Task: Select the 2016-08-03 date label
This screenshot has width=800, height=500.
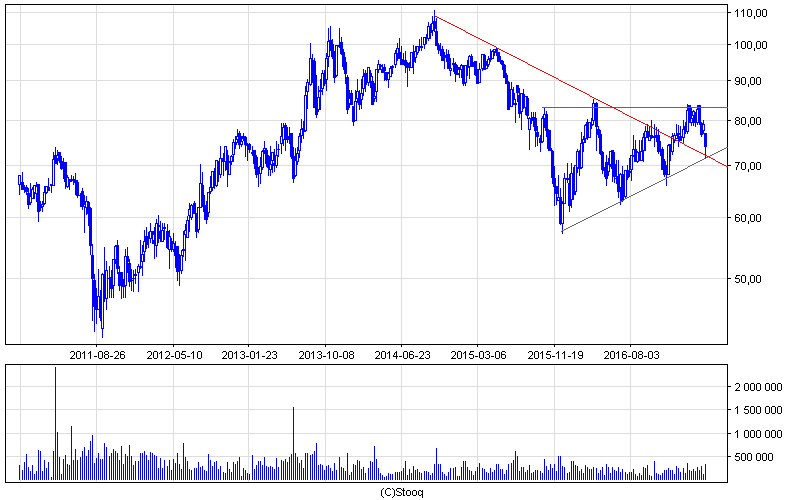Action: click(631, 355)
